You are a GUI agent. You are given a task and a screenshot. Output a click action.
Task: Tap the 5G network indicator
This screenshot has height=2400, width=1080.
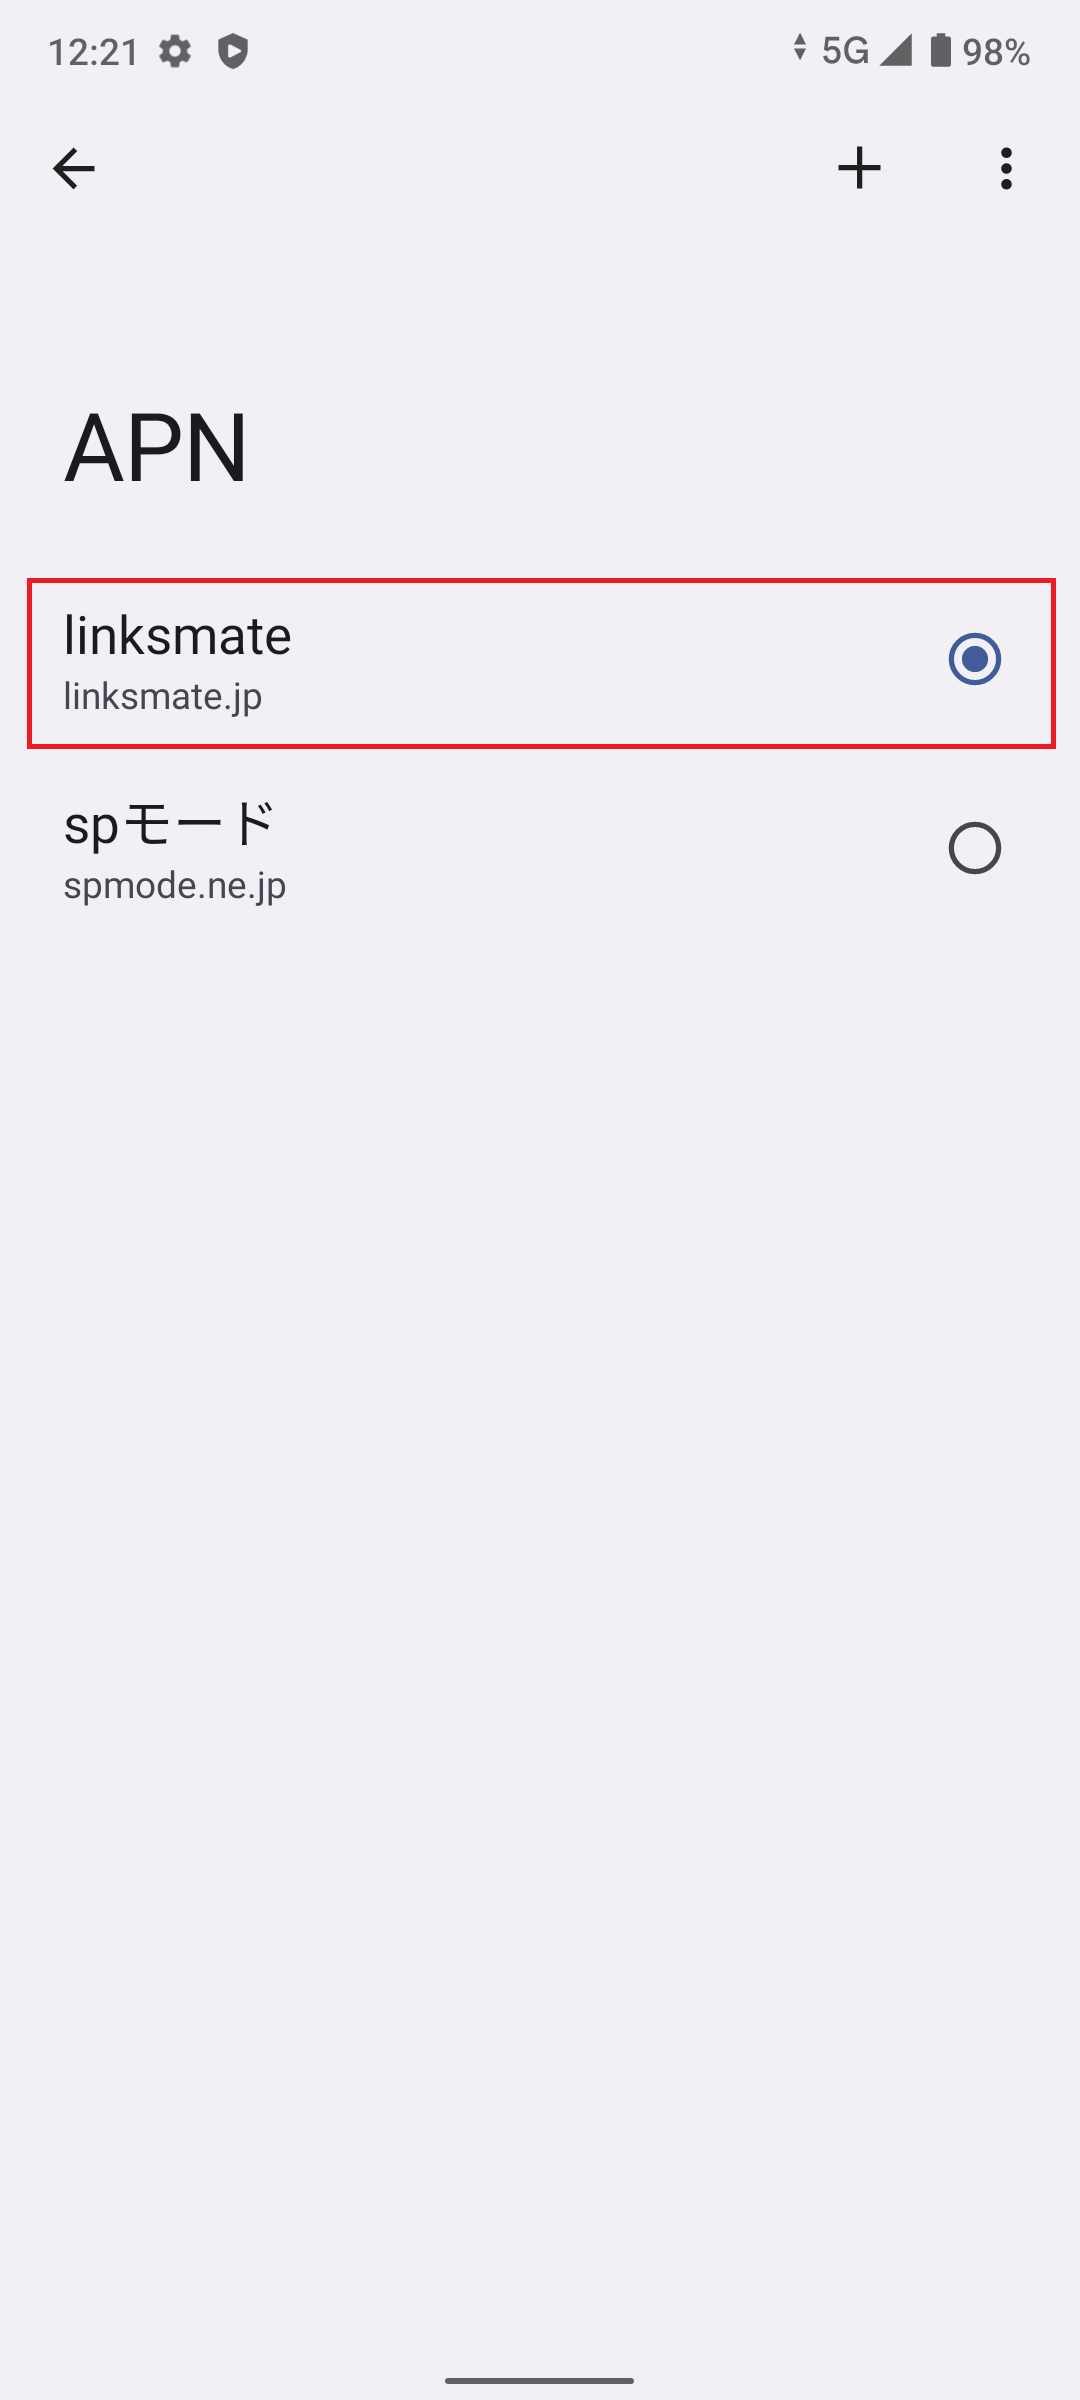coord(845,50)
